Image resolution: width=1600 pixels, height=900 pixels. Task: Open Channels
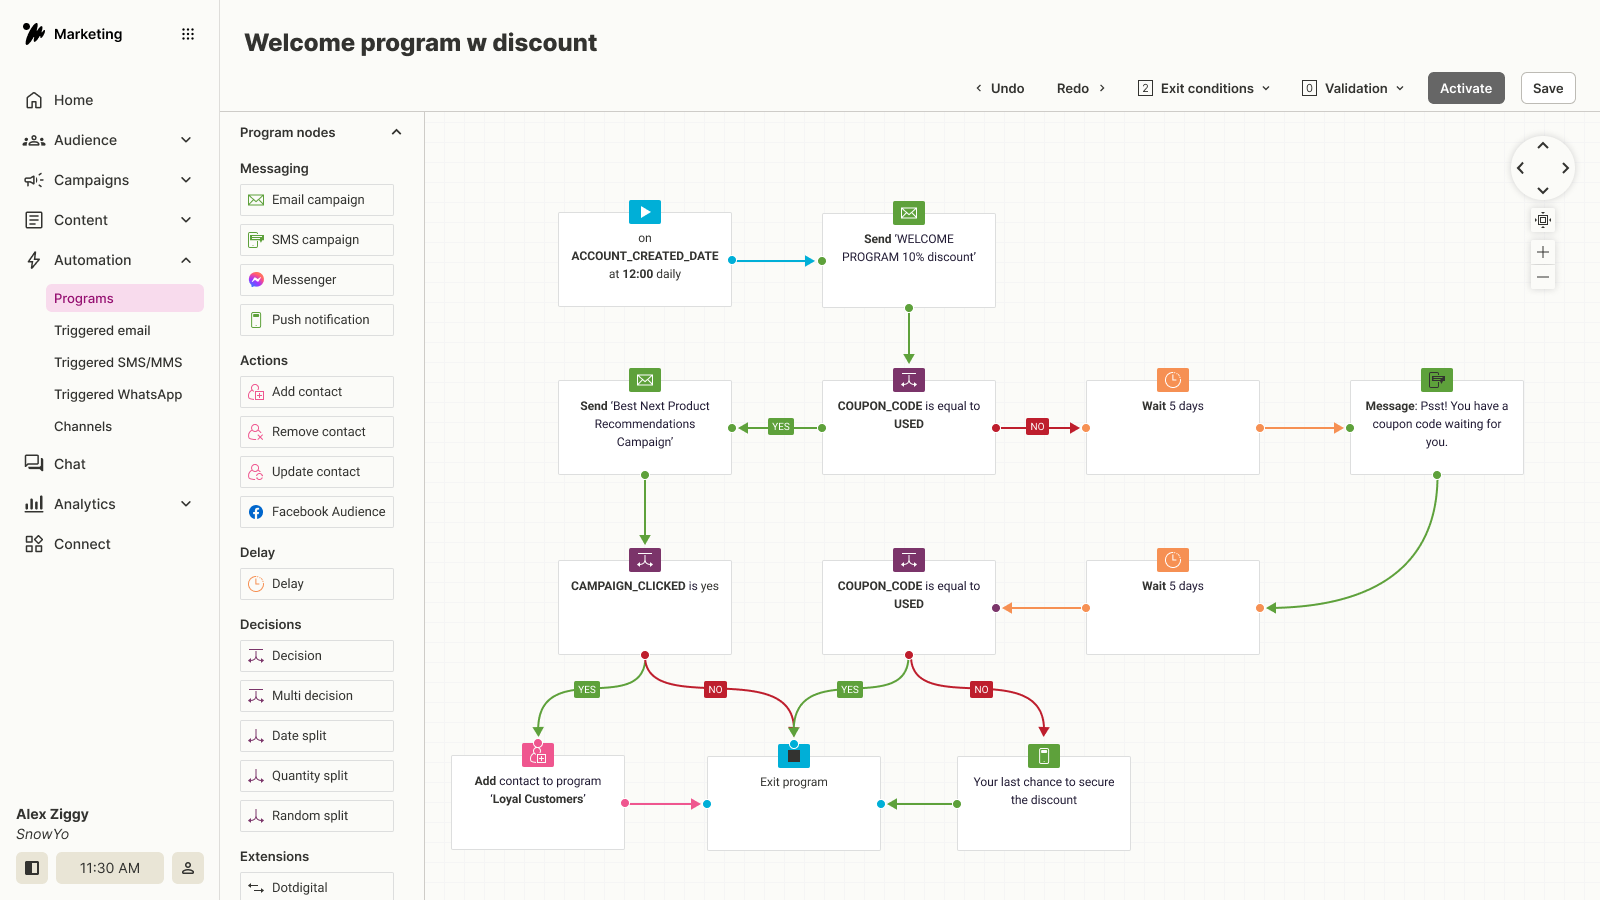(83, 426)
